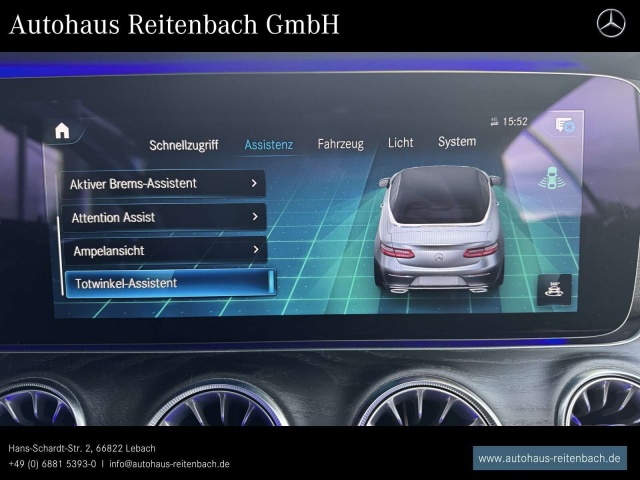Tap the Home icon
Image resolution: width=640 pixels, height=480 pixels.
pos(62,131)
